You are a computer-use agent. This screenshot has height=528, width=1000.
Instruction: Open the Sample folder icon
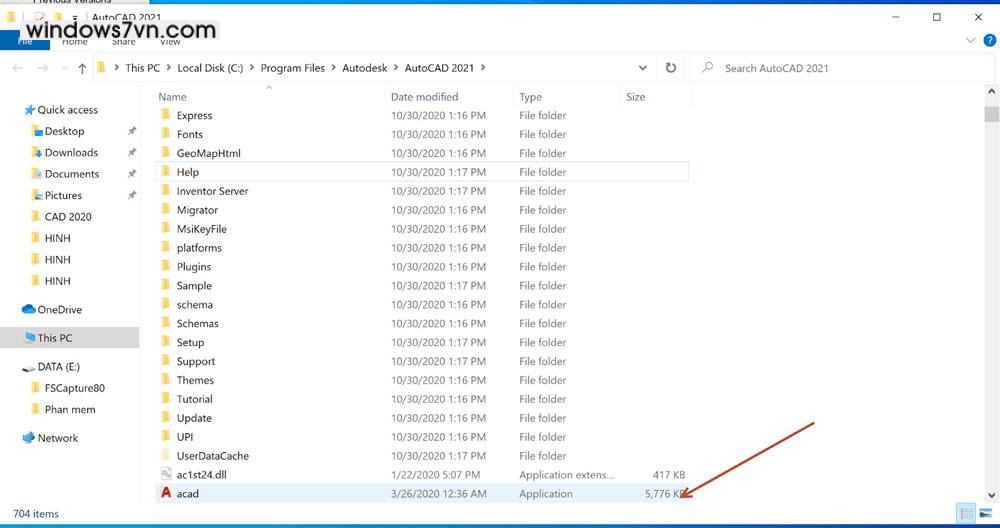tap(166, 285)
